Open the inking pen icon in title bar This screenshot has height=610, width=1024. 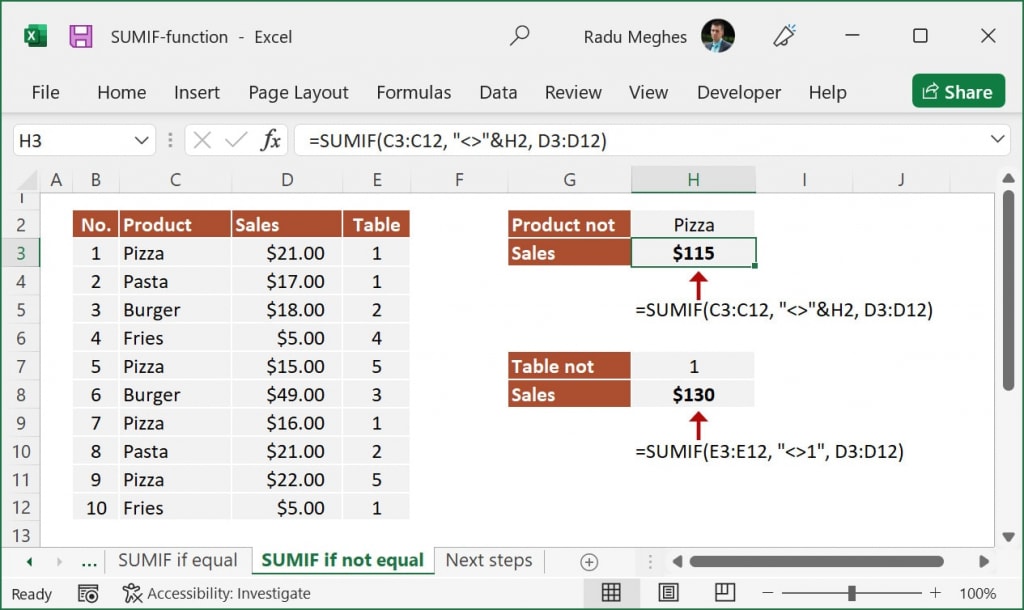point(784,36)
